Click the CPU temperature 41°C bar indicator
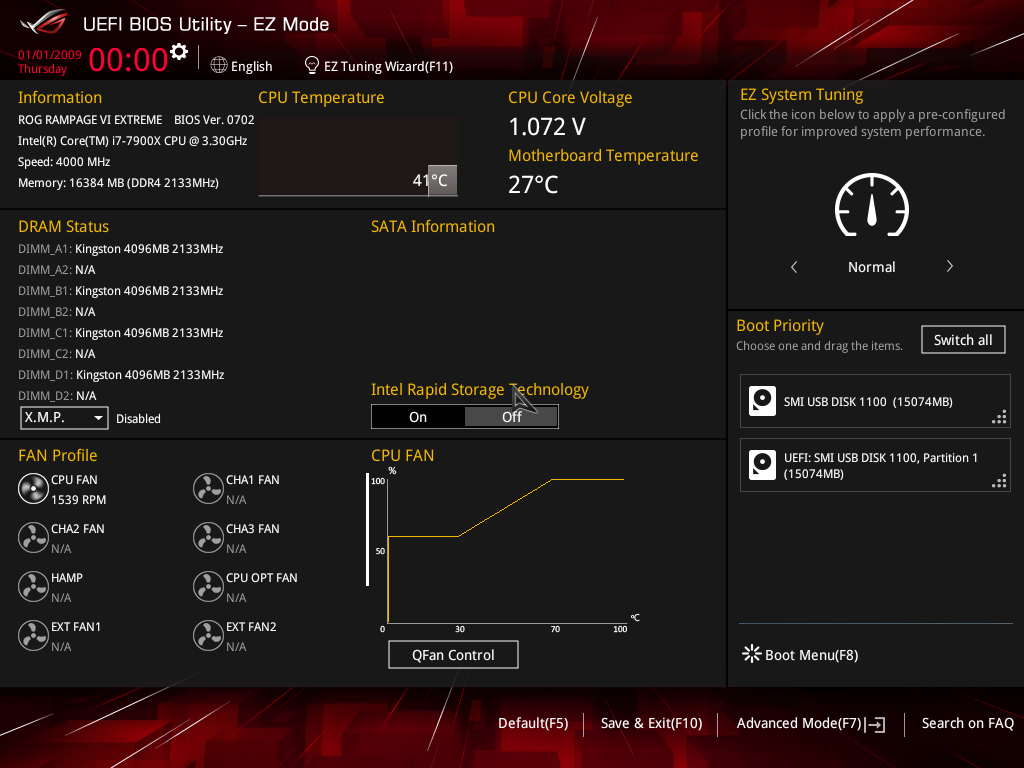The image size is (1024, 768). coord(442,180)
